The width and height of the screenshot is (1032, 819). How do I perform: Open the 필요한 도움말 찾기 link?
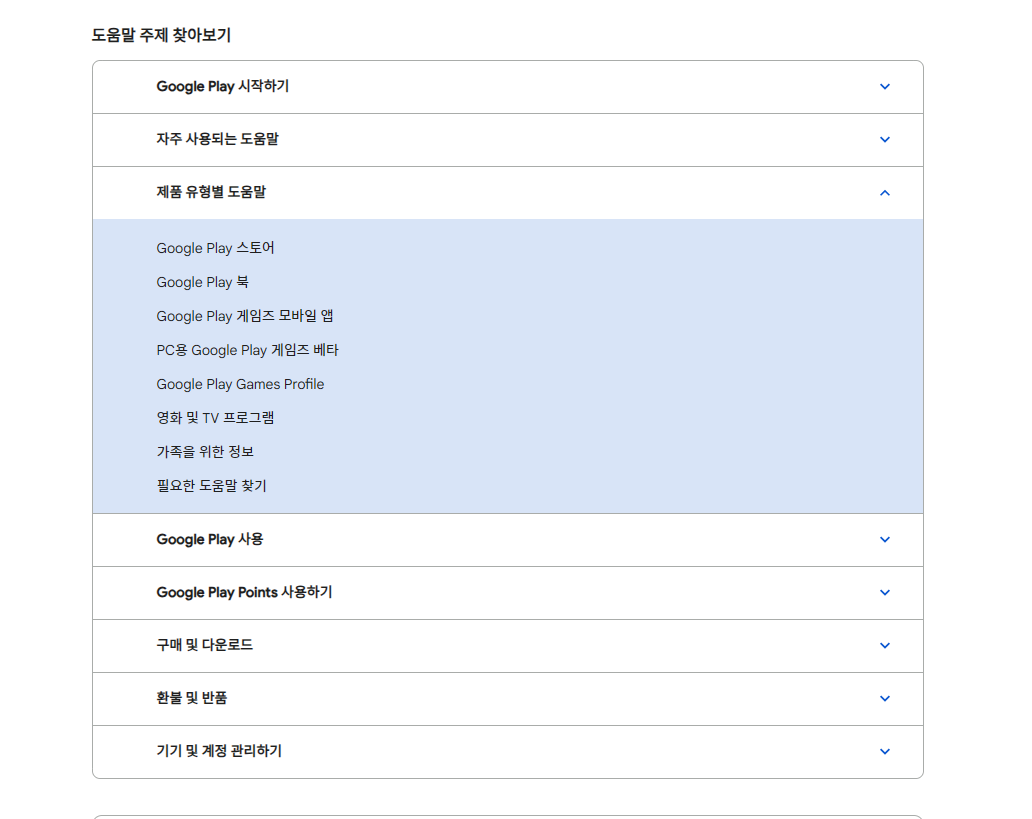click(211, 486)
